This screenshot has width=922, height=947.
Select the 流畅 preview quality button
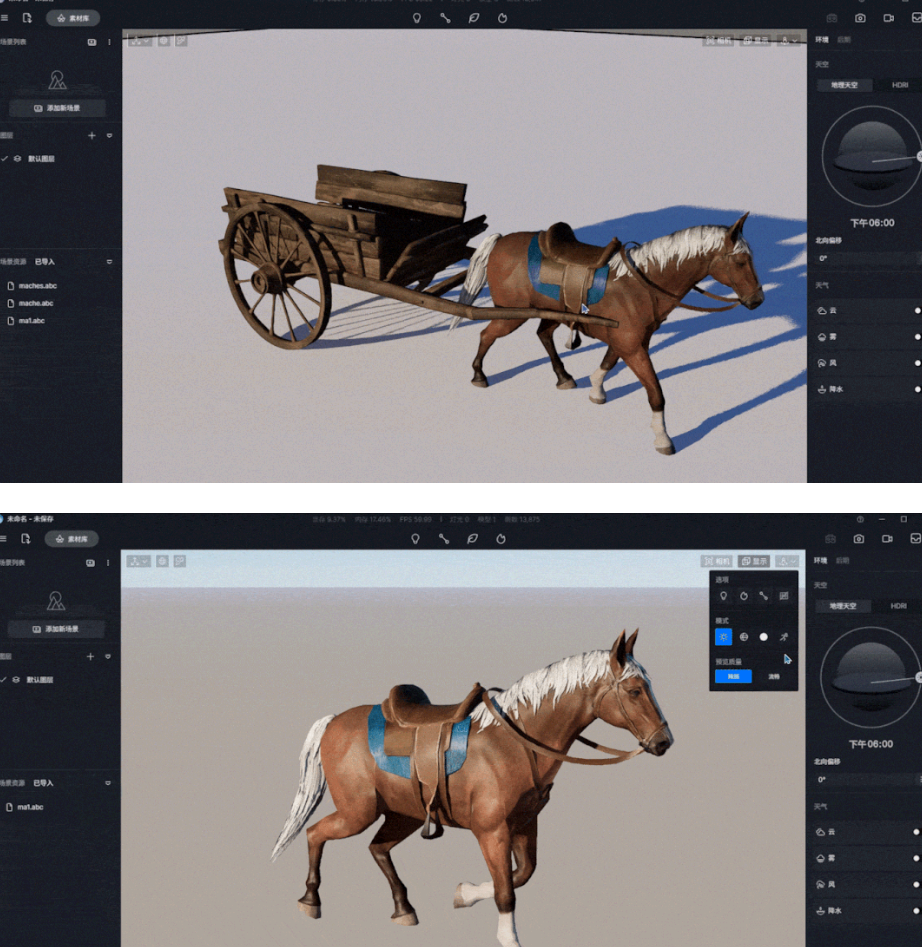tap(773, 677)
